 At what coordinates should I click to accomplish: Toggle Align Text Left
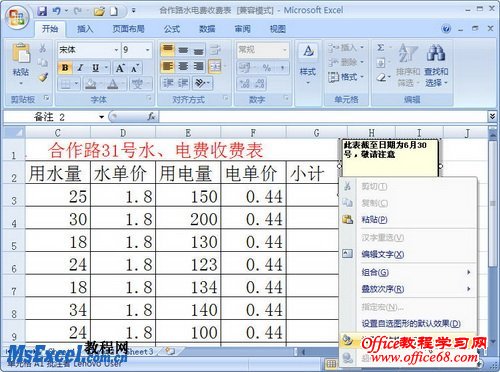tap(168, 66)
